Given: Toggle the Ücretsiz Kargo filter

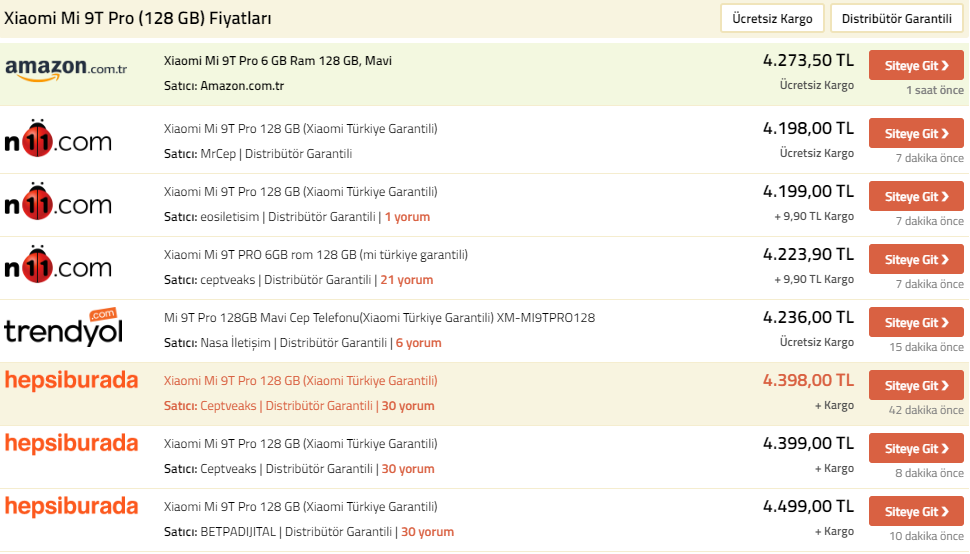Looking at the screenshot, I should [771, 19].
